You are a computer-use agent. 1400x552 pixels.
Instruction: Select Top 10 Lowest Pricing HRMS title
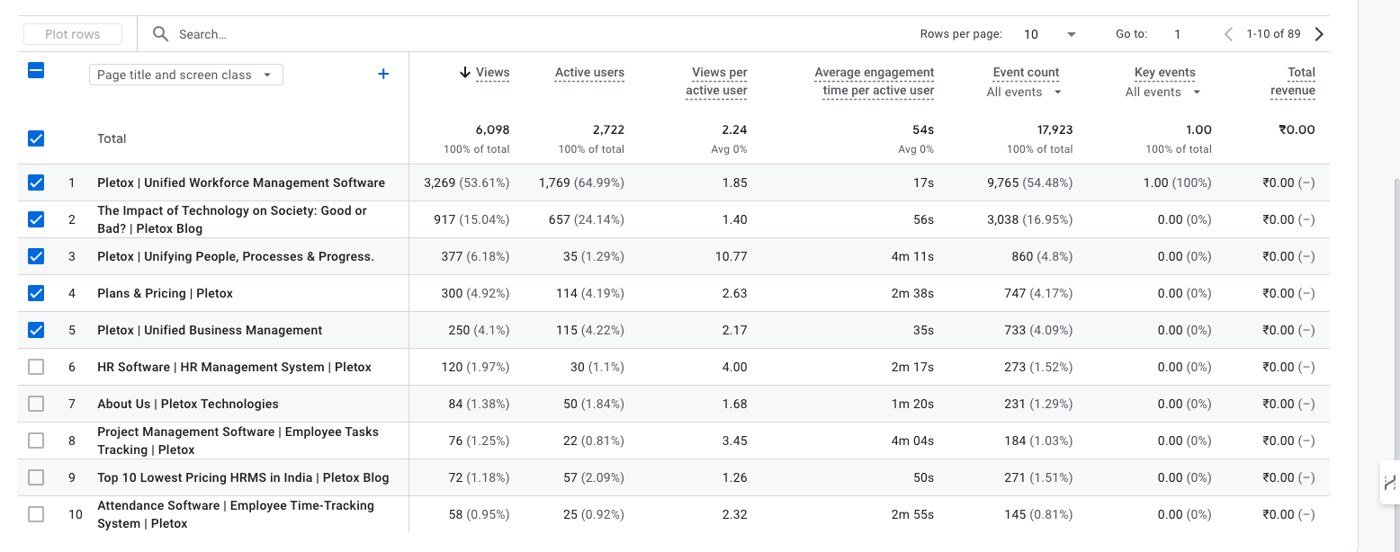[x=243, y=477]
